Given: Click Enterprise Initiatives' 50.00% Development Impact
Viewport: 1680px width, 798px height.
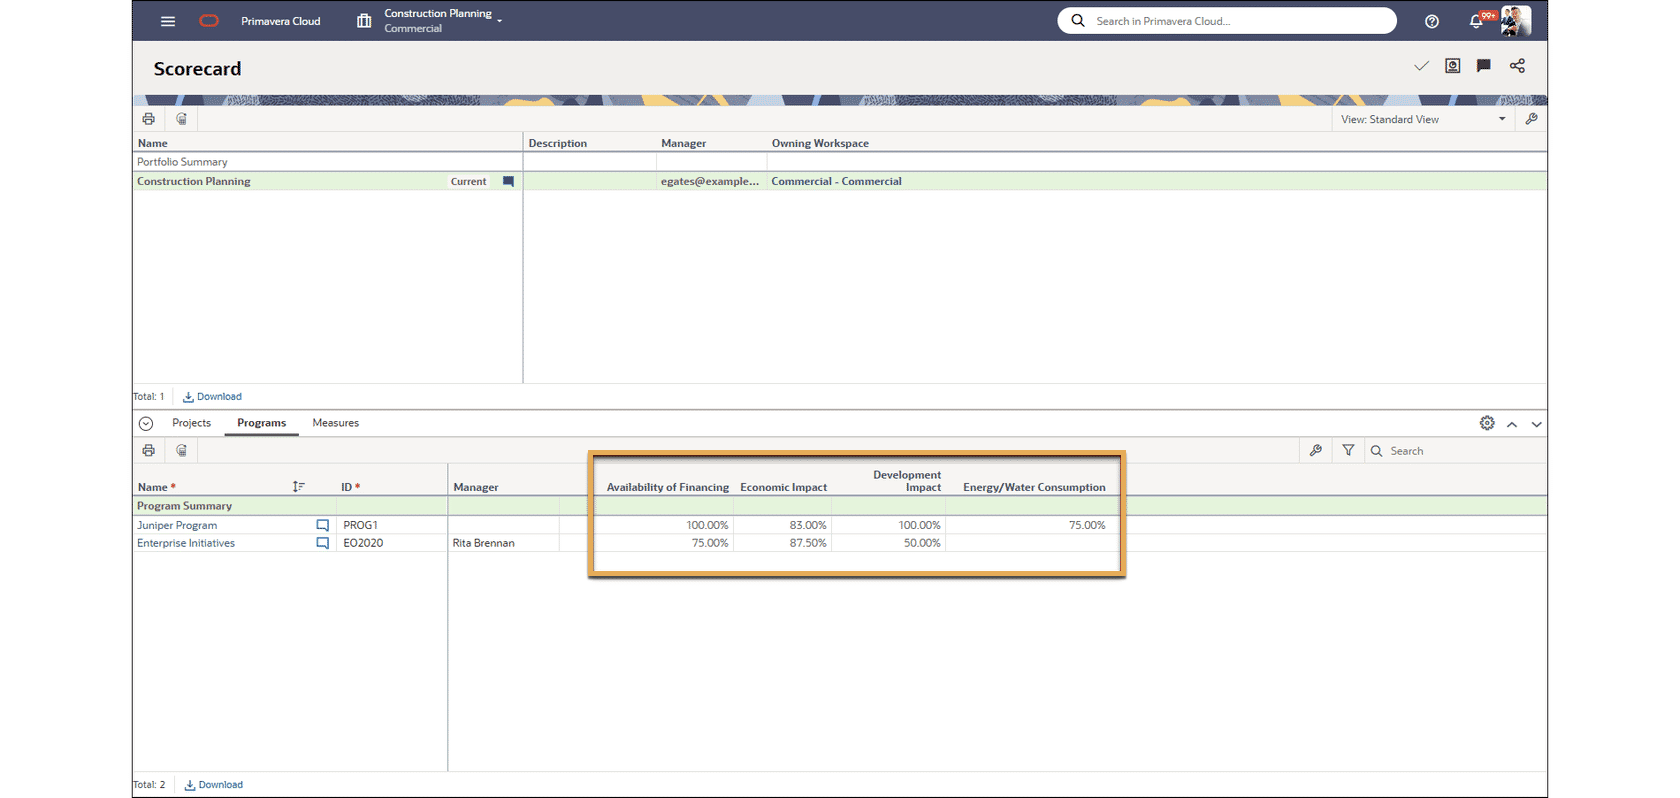Looking at the screenshot, I should click(x=922, y=543).
